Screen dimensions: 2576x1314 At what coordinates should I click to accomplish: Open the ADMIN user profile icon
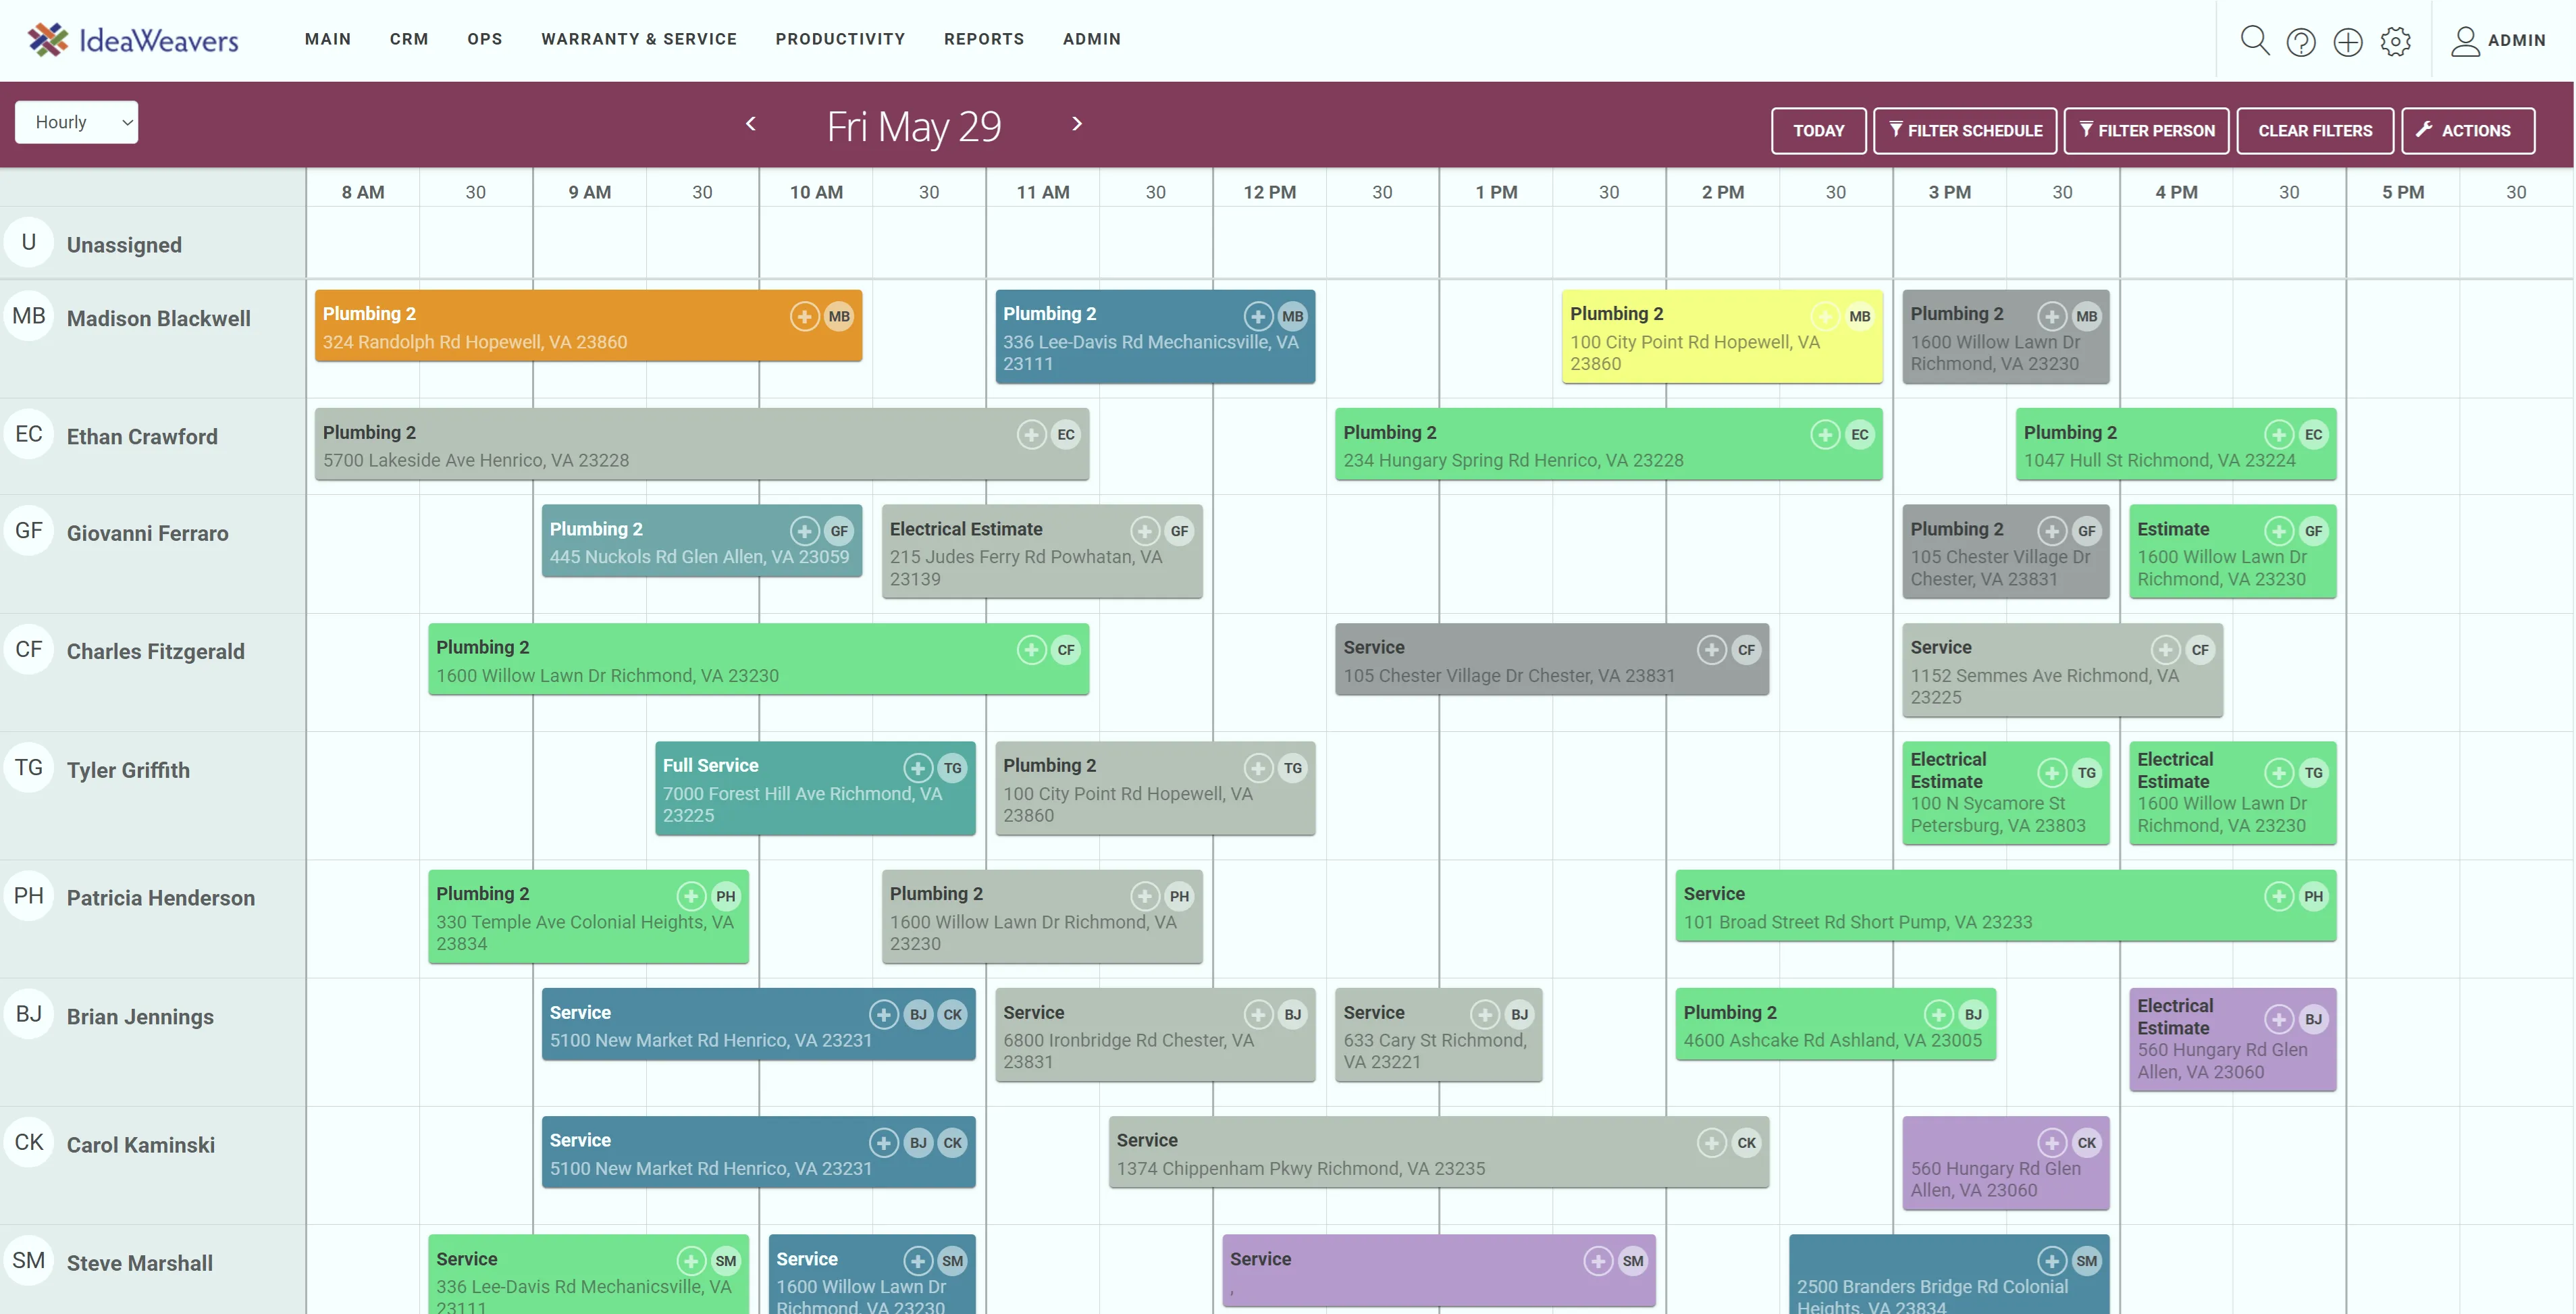pyautogui.click(x=2465, y=41)
